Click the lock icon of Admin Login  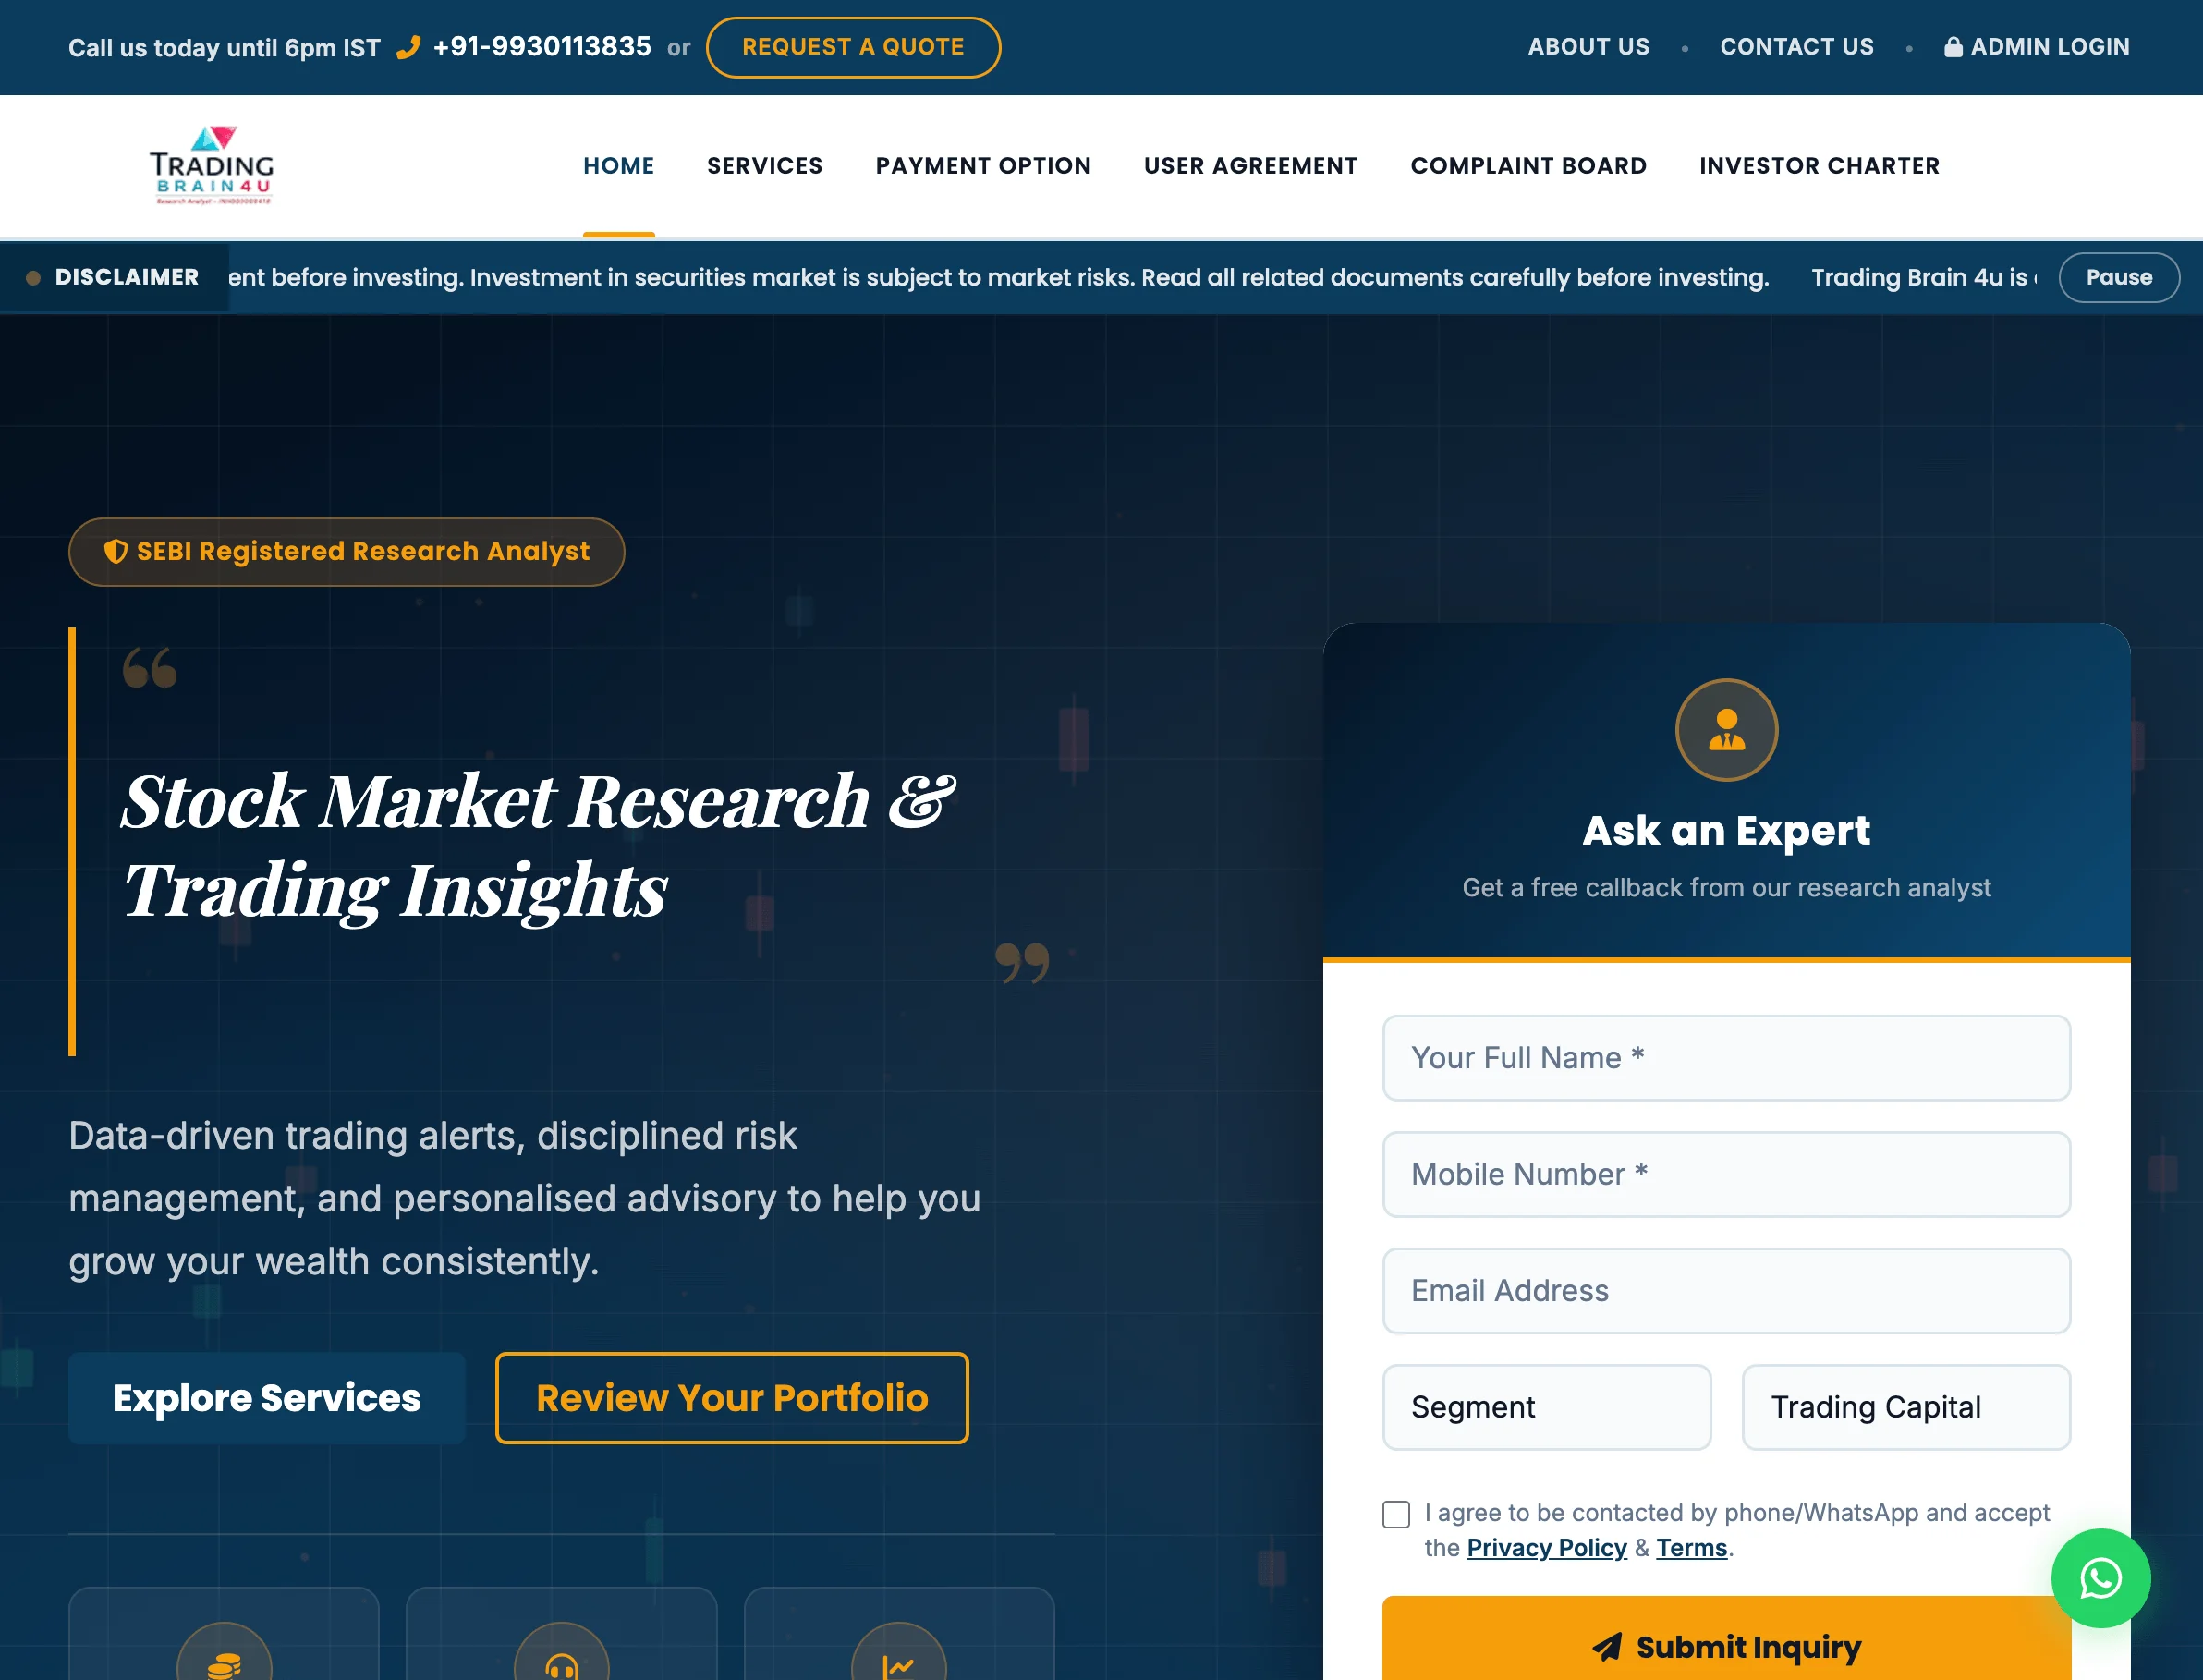pos(1952,47)
